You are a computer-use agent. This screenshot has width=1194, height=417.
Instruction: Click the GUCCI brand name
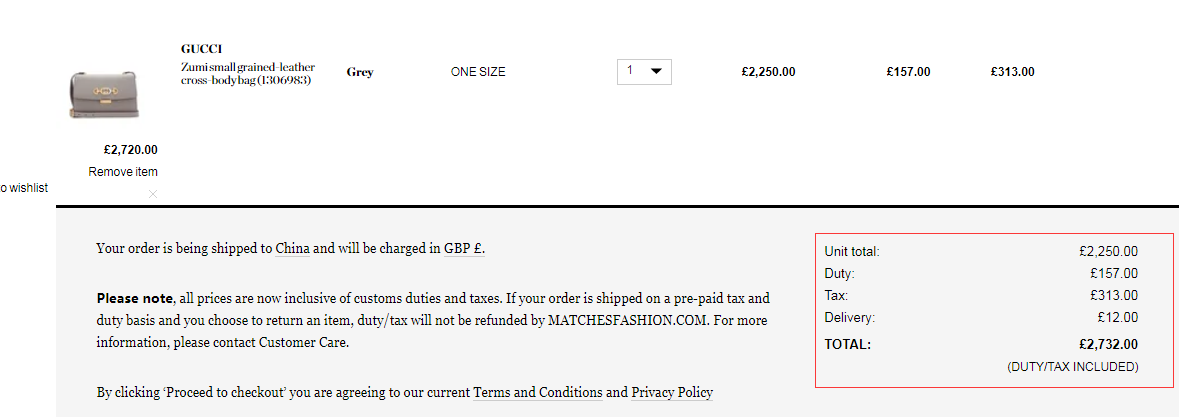[x=201, y=49]
